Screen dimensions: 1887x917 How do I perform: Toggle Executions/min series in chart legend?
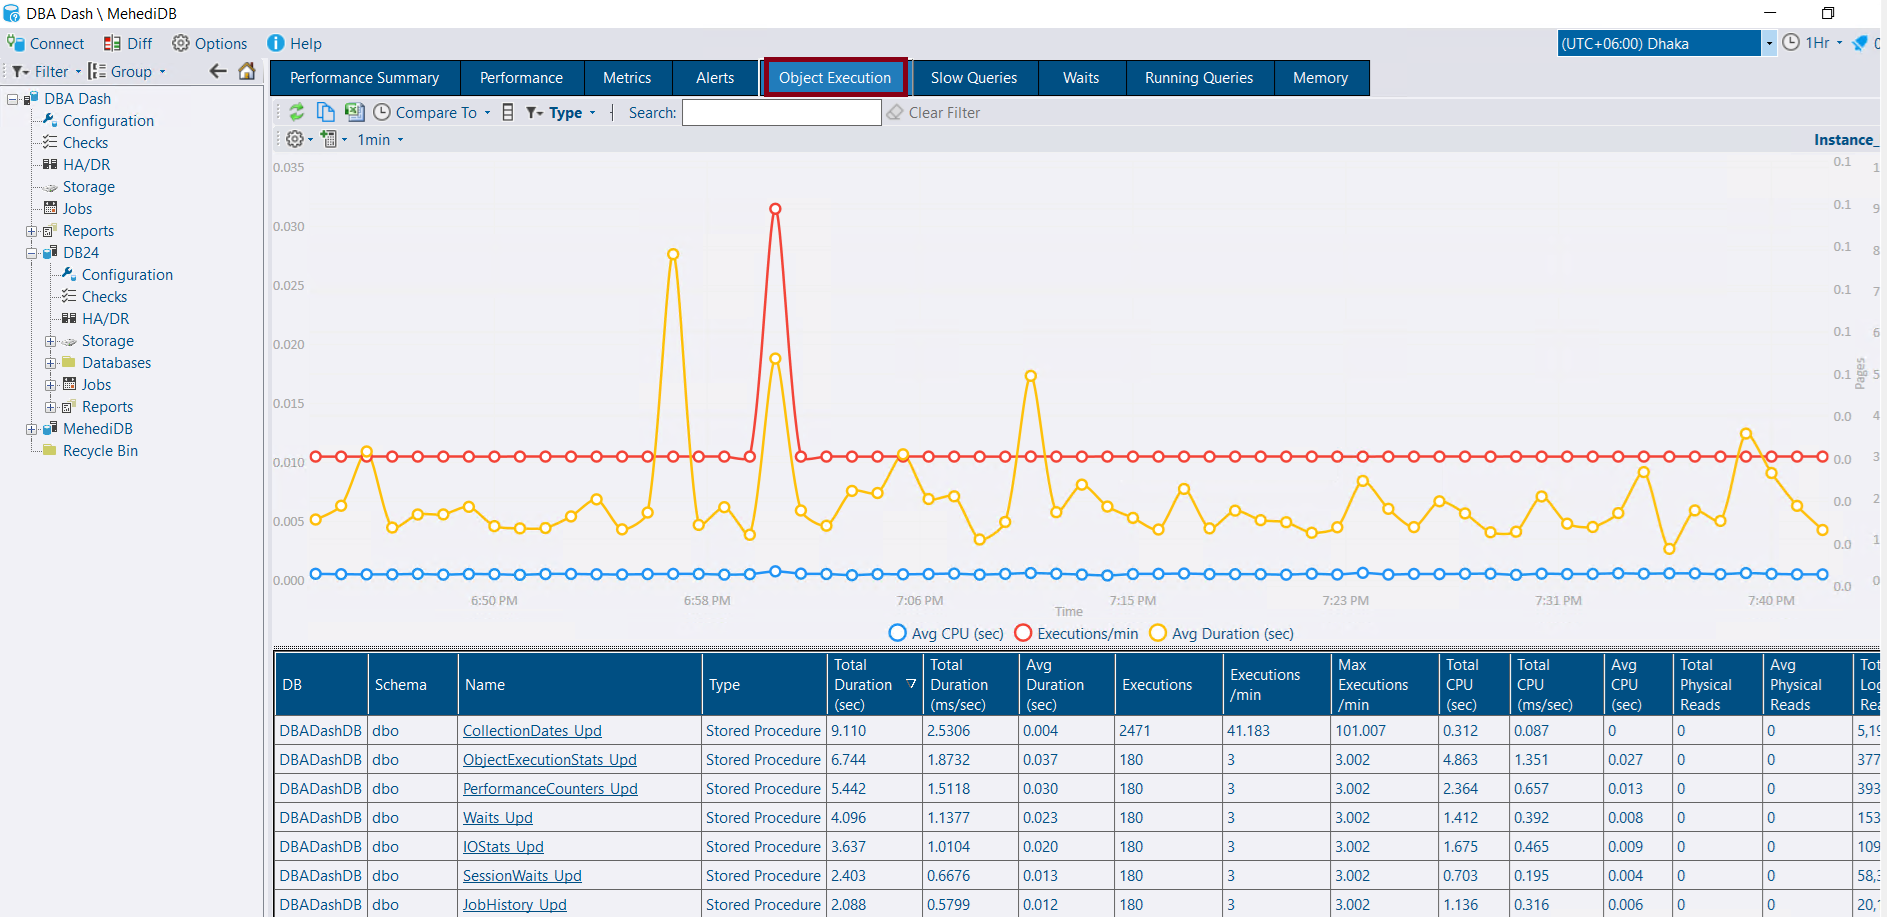point(1076,633)
